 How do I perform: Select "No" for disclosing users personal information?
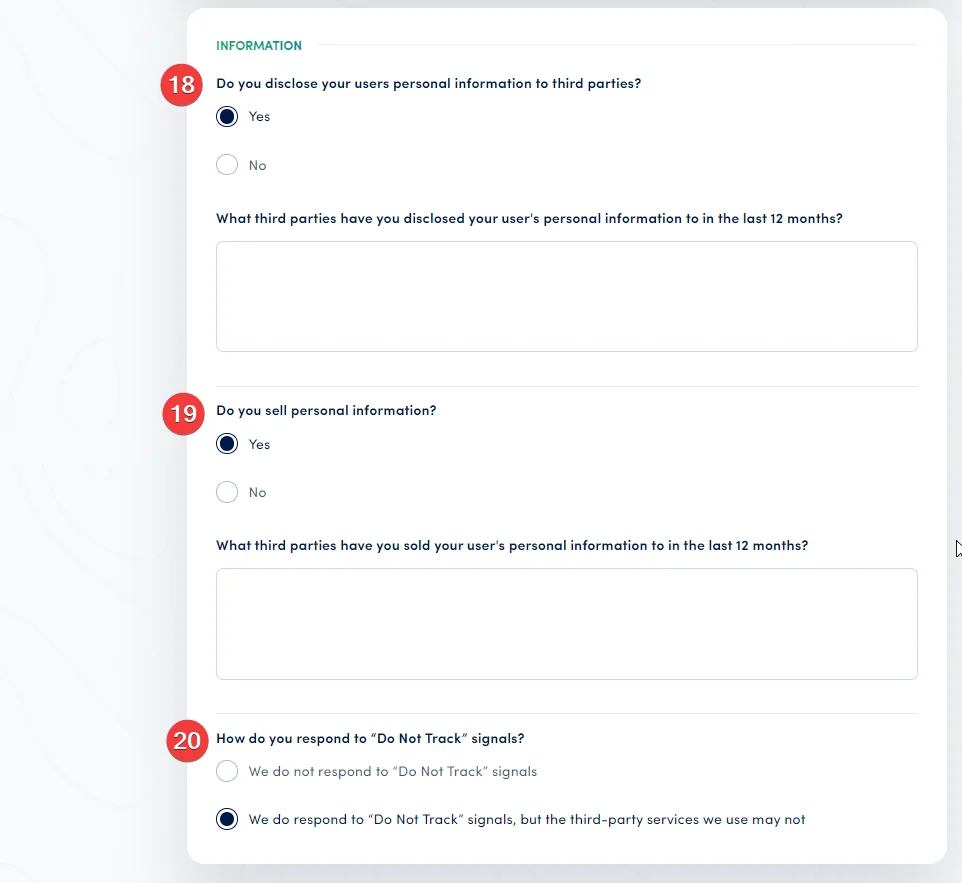tap(227, 164)
